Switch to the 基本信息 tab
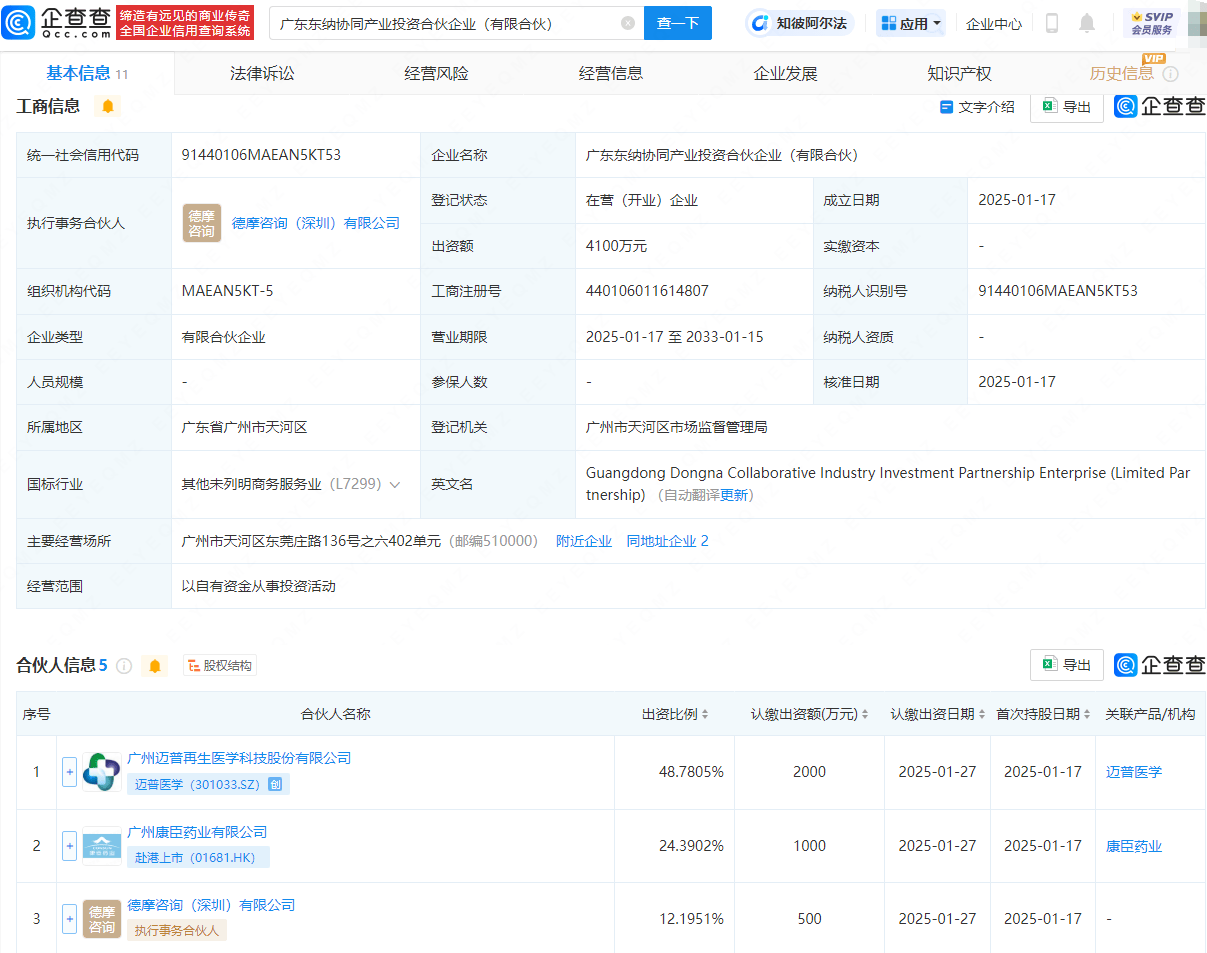Viewport: 1207px width, 953px height. click(87, 73)
